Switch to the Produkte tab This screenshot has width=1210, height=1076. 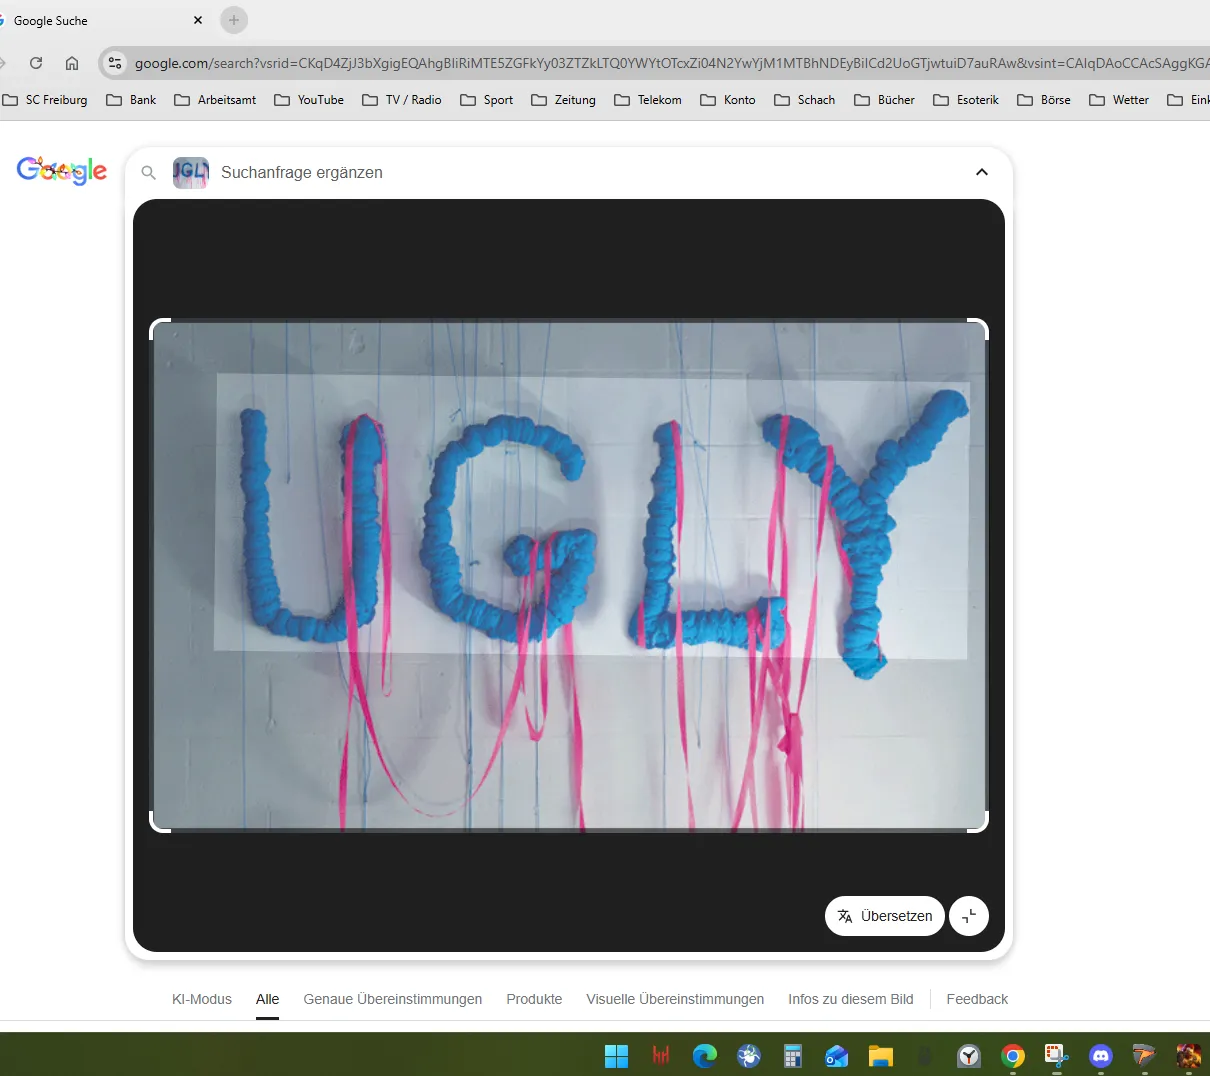click(534, 999)
